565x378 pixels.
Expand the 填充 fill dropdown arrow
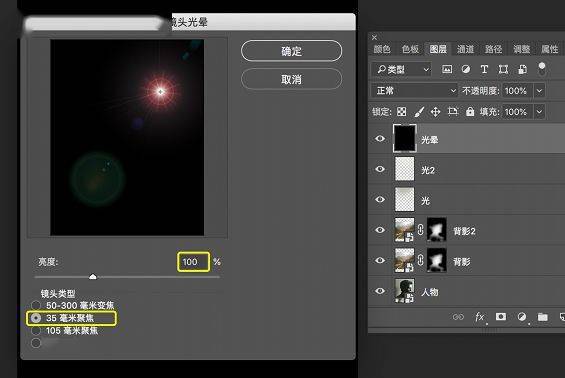click(539, 112)
